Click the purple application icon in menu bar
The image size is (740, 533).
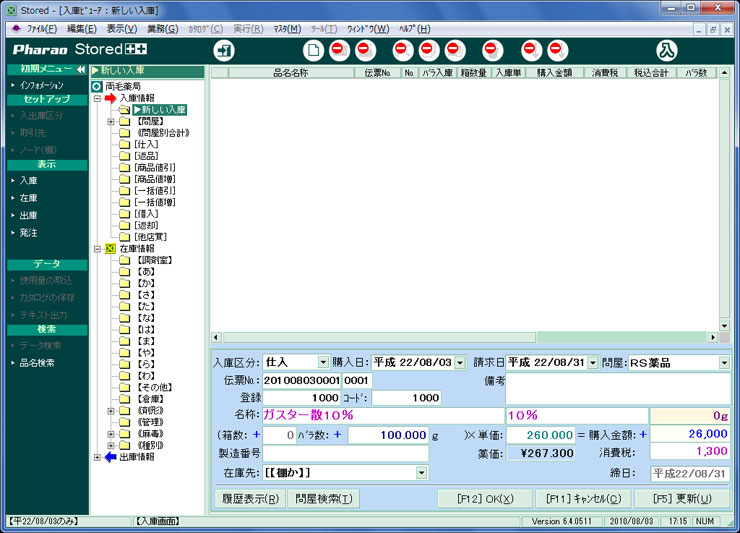tap(16, 29)
